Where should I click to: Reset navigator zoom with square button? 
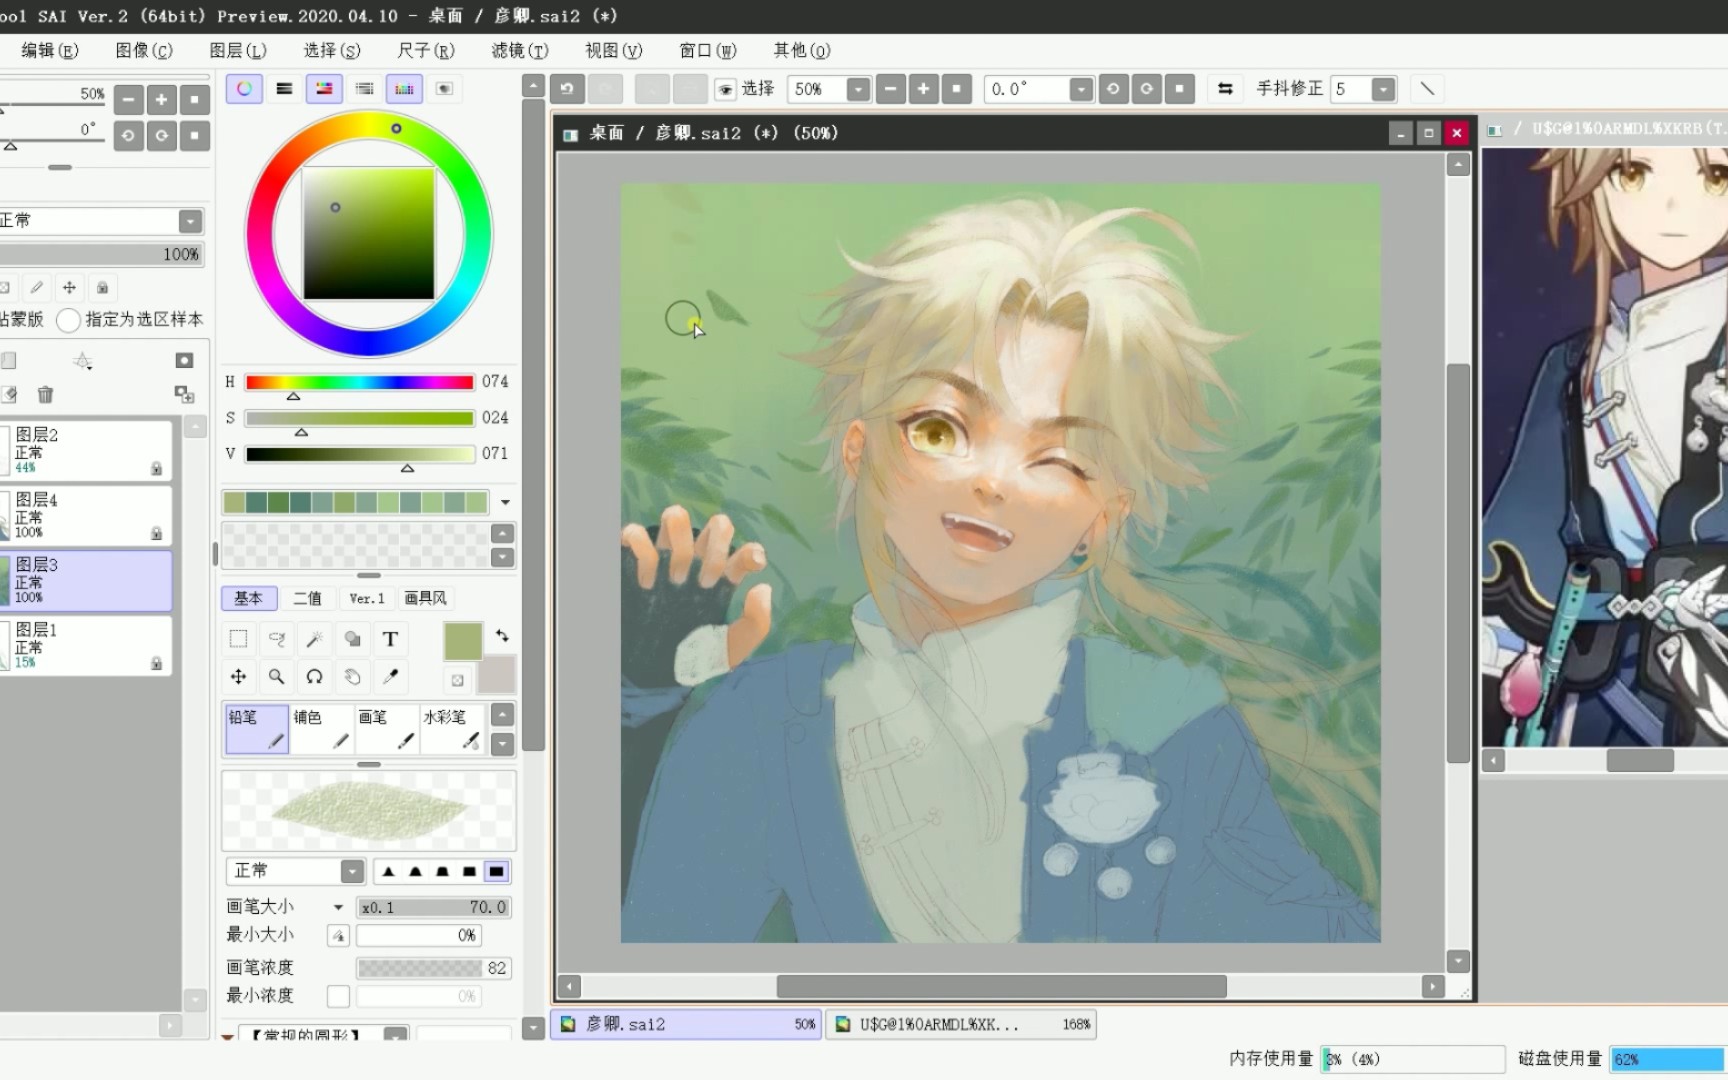coord(195,99)
